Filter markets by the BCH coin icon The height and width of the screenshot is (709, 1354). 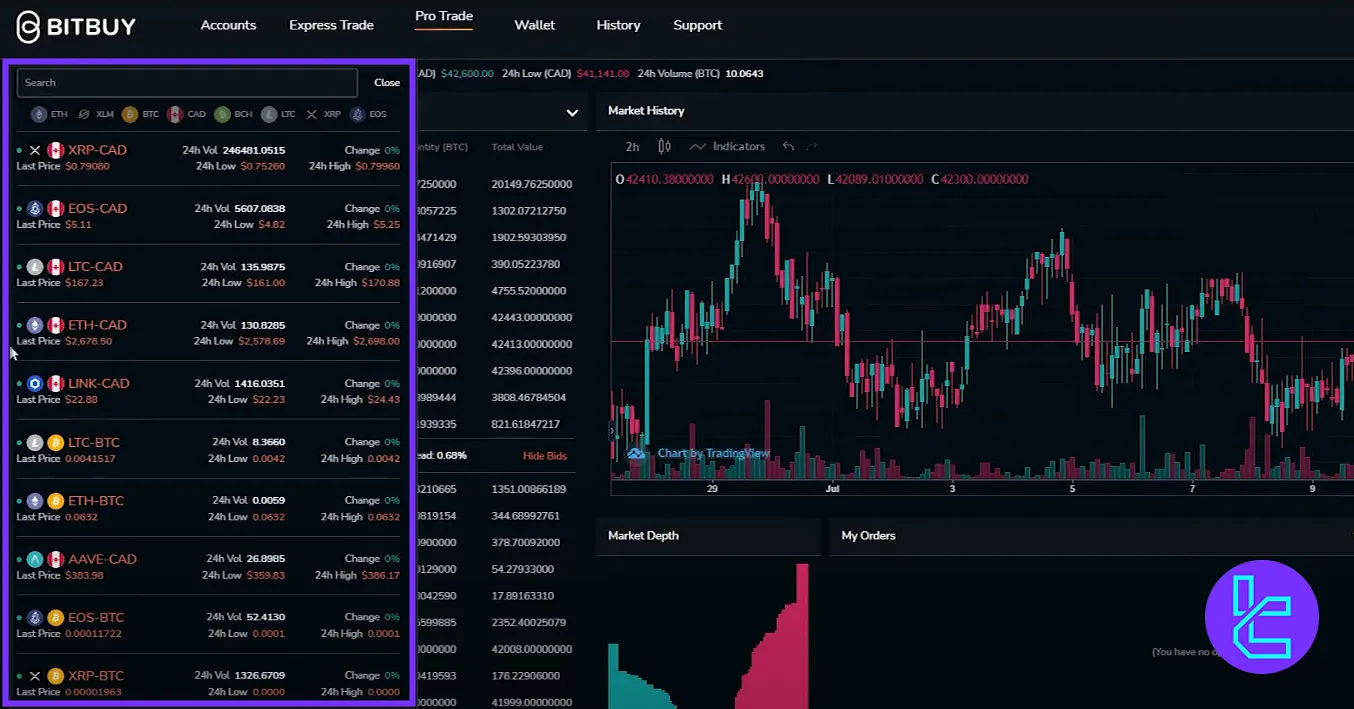coord(222,114)
